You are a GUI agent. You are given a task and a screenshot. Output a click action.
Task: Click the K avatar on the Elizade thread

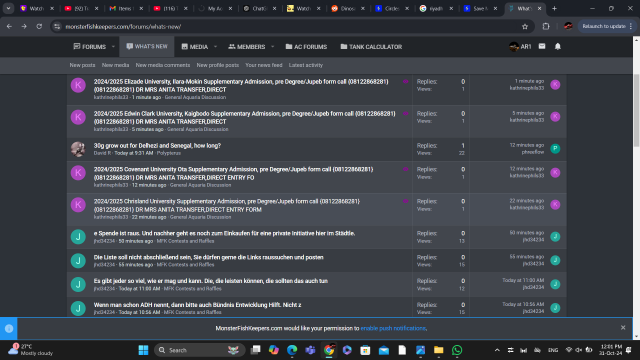[78, 85]
